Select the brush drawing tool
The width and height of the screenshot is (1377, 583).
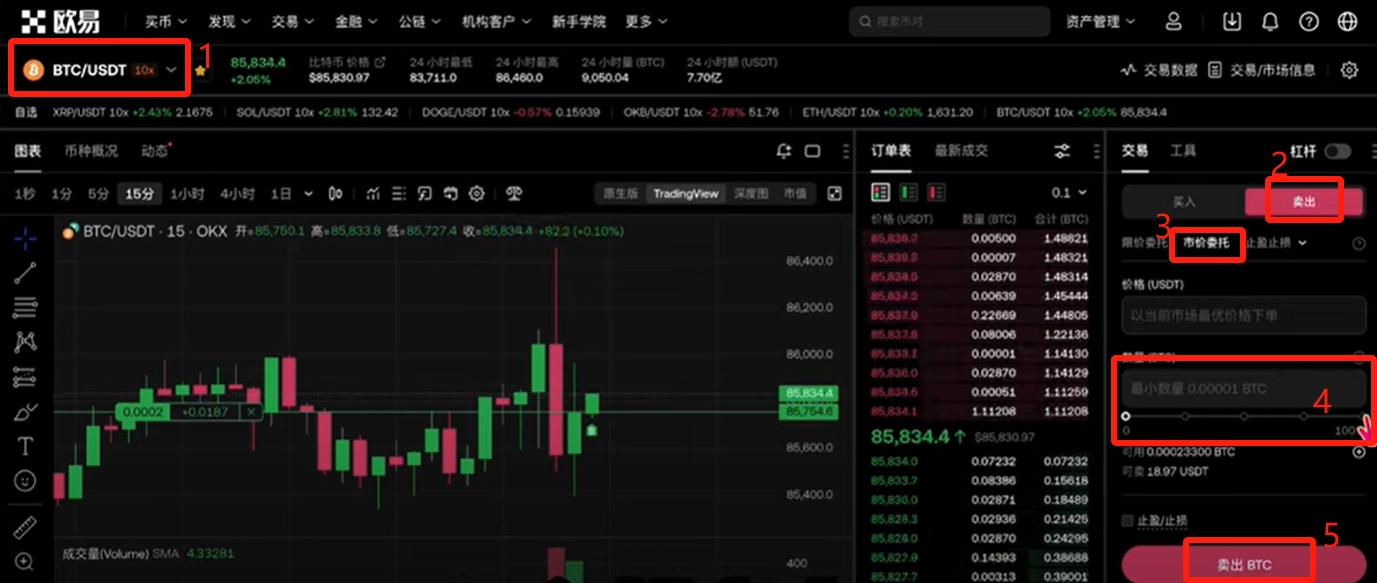(x=25, y=411)
